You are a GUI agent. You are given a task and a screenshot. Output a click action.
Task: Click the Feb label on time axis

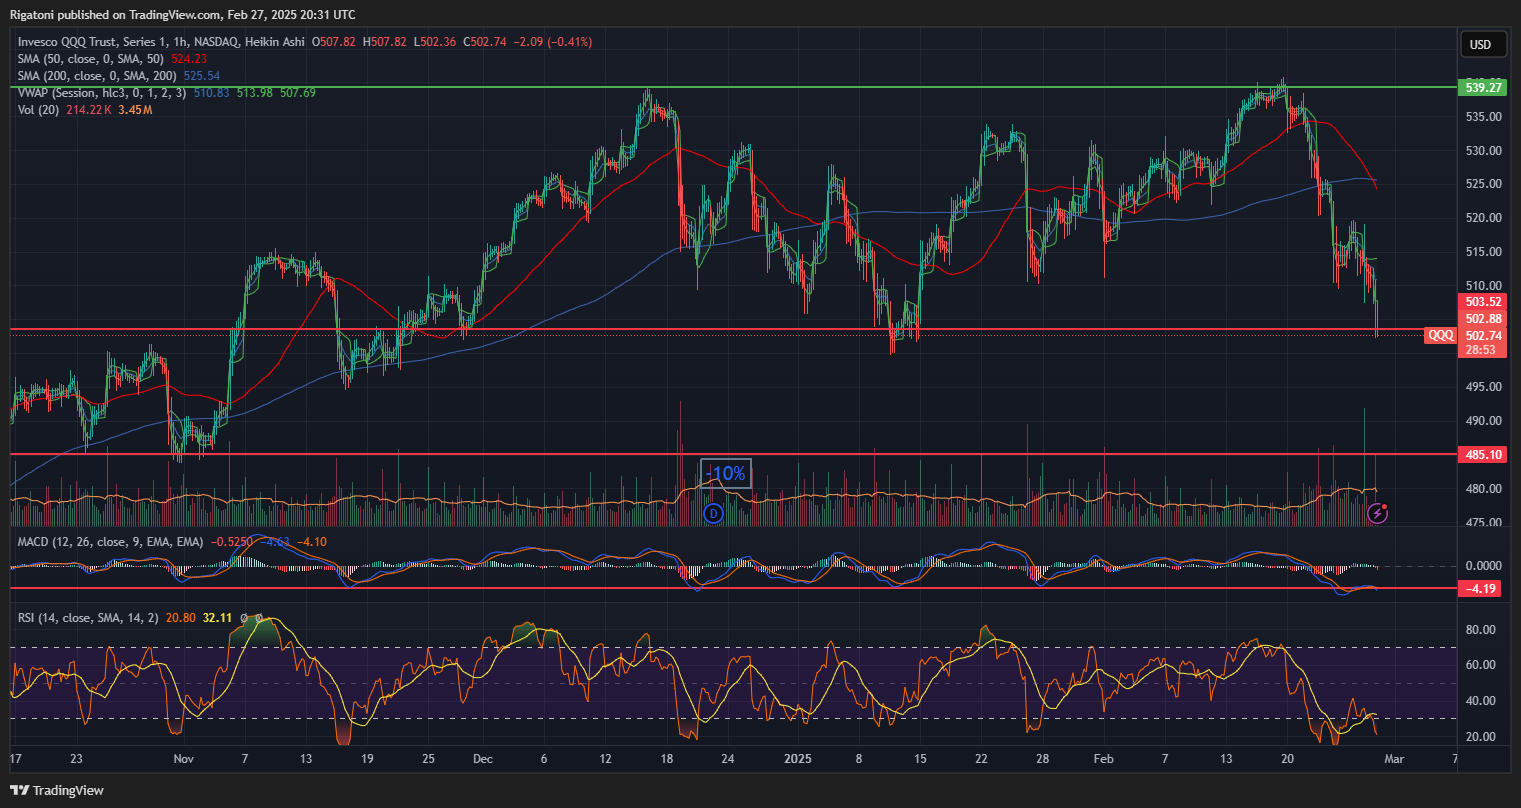(1102, 759)
